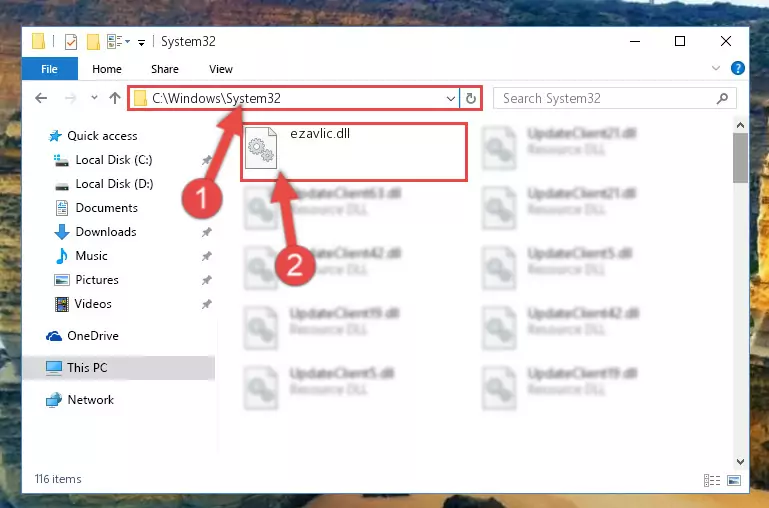Click the Search System32 box
Viewport: 769px width, 508px height.
tap(615, 98)
